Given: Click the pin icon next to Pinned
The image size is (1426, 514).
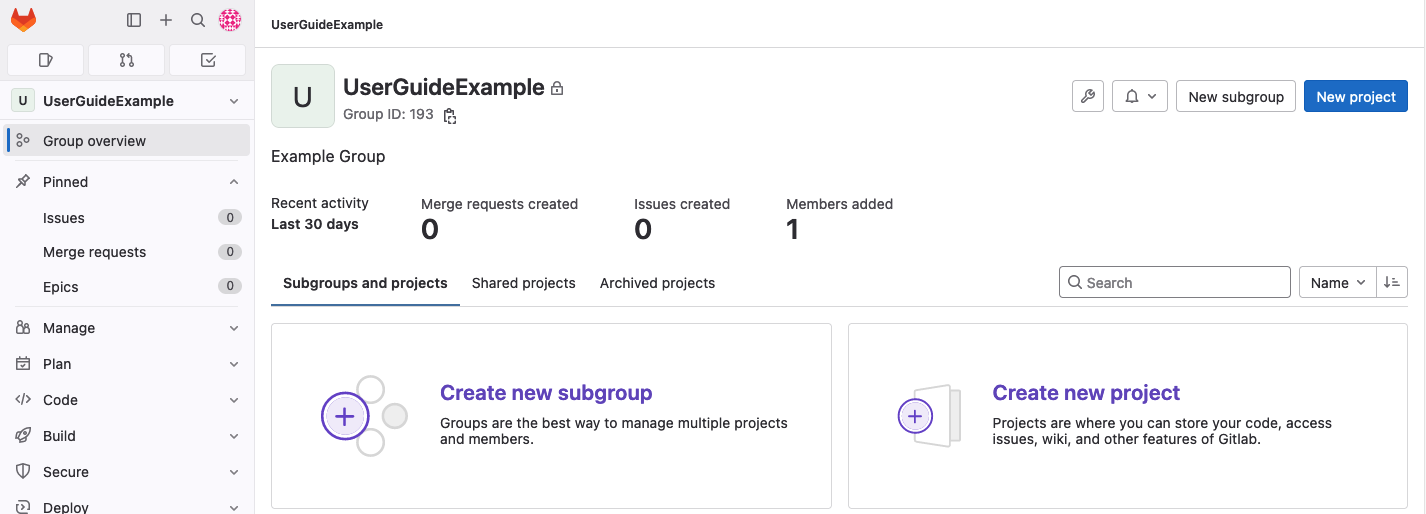Looking at the screenshot, I should click(x=22, y=182).
